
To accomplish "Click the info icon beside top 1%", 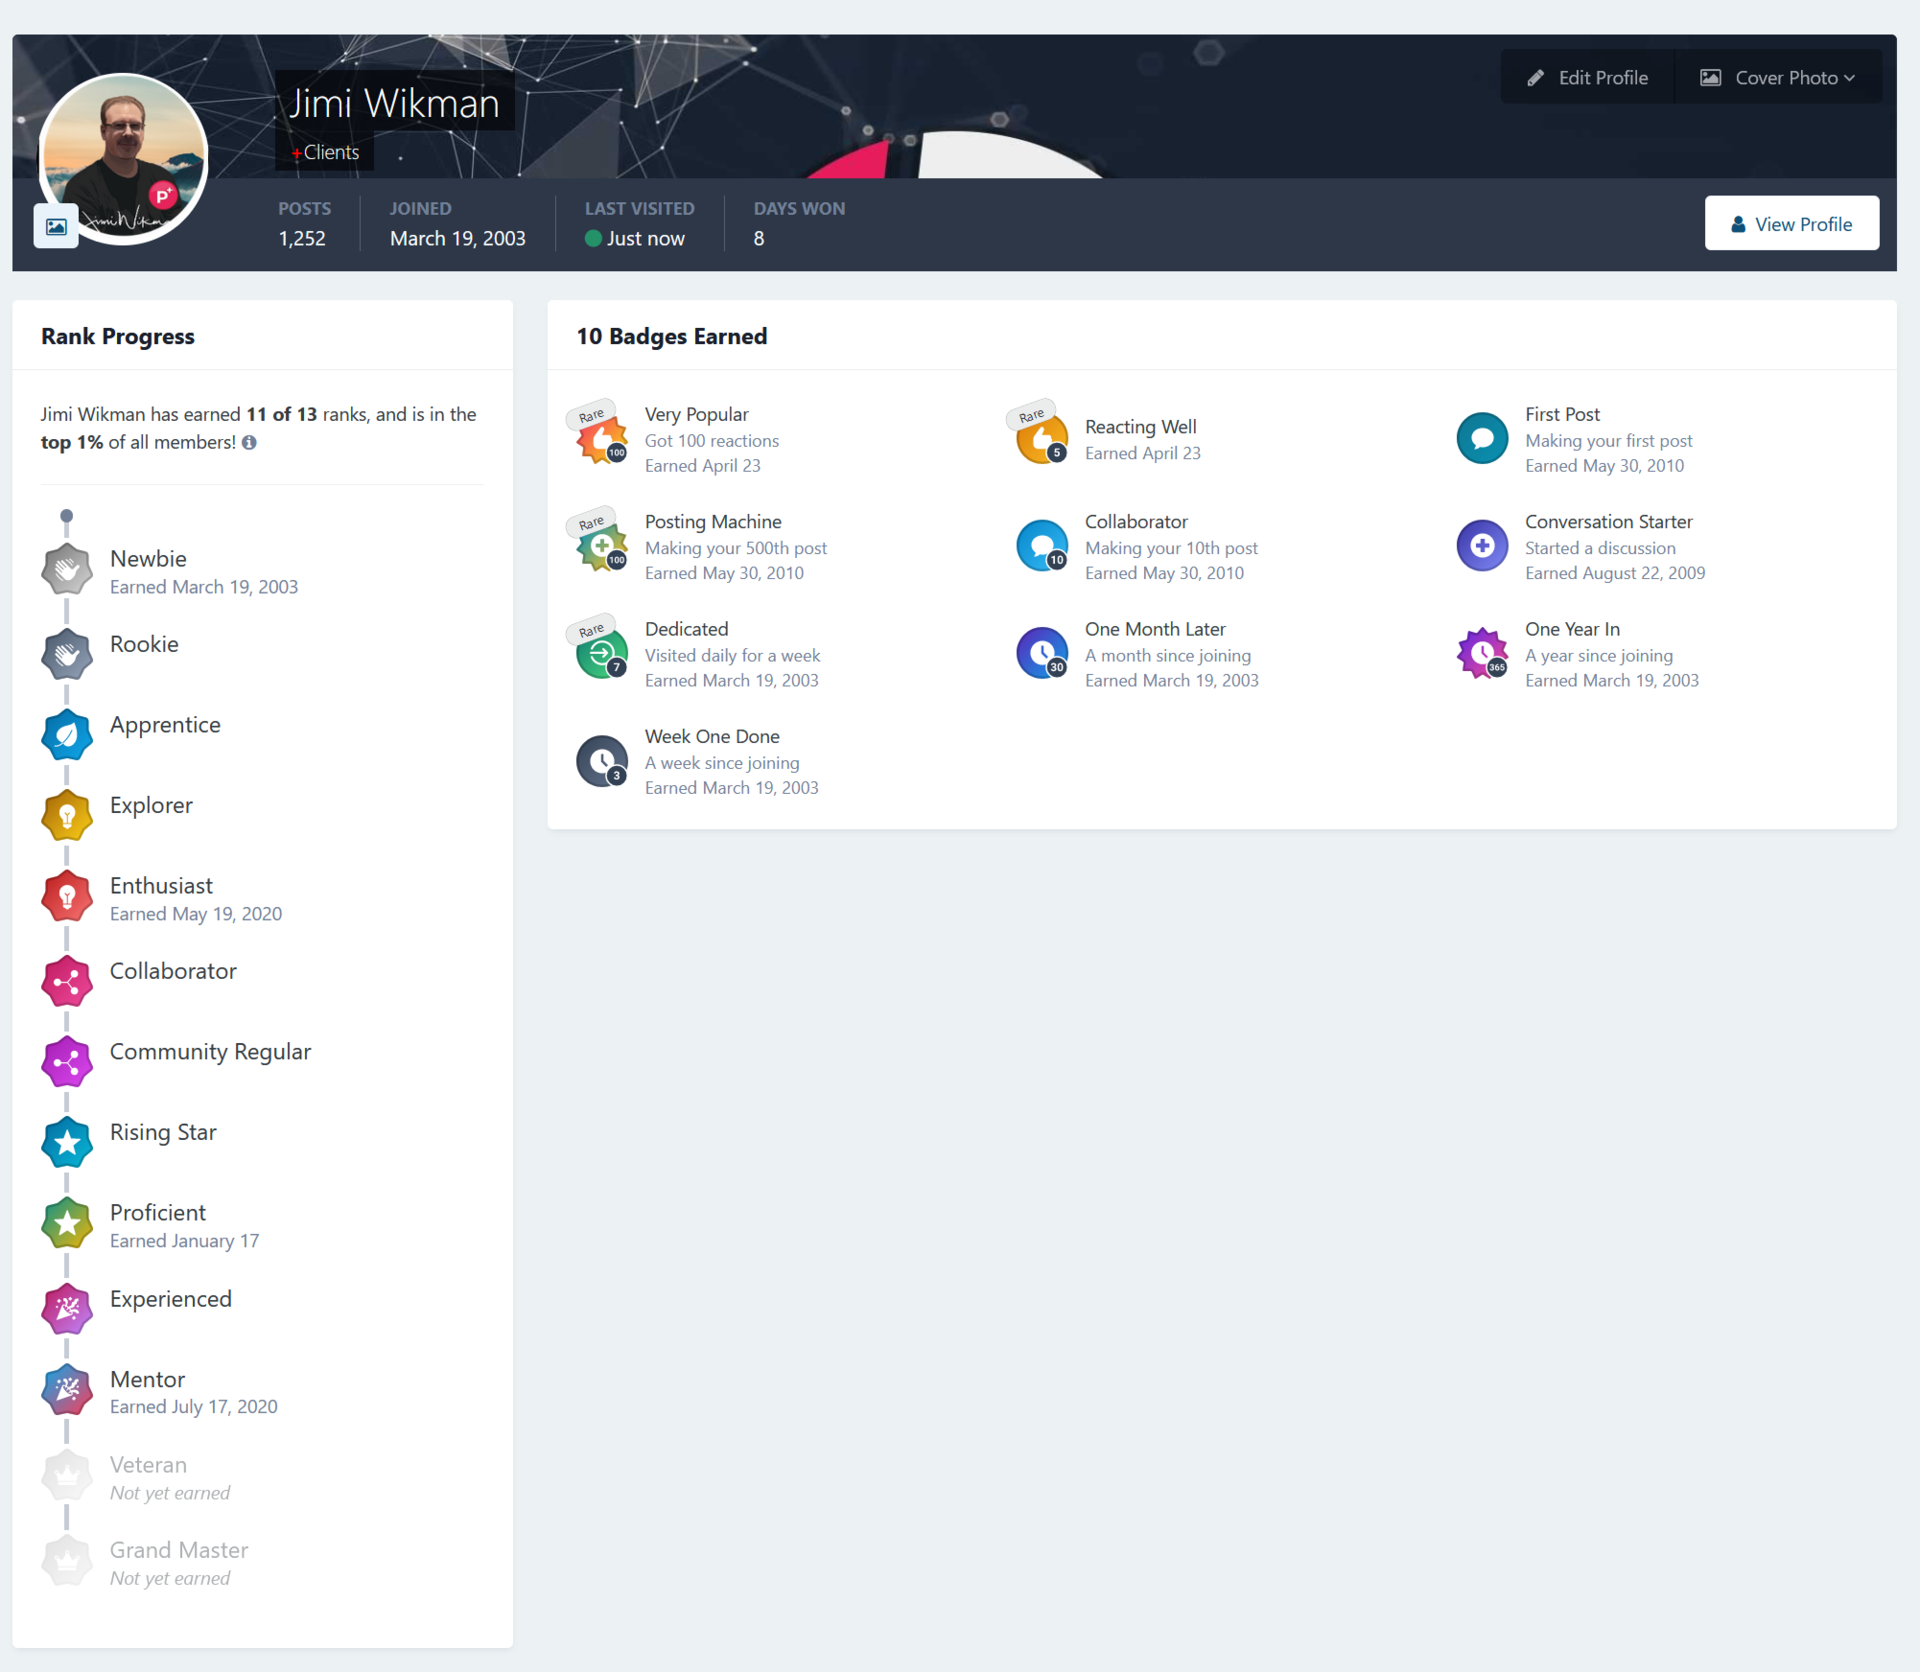I will 249,442.
